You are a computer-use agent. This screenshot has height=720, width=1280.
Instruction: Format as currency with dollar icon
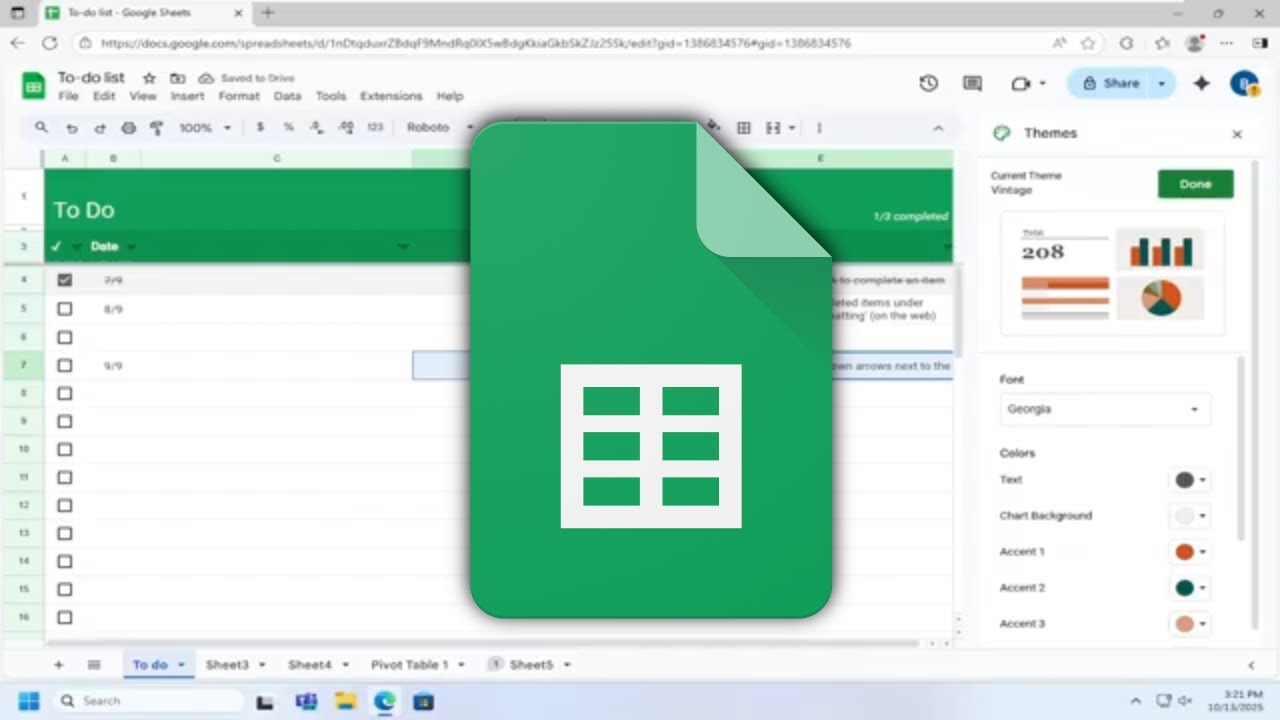point(260,127)
